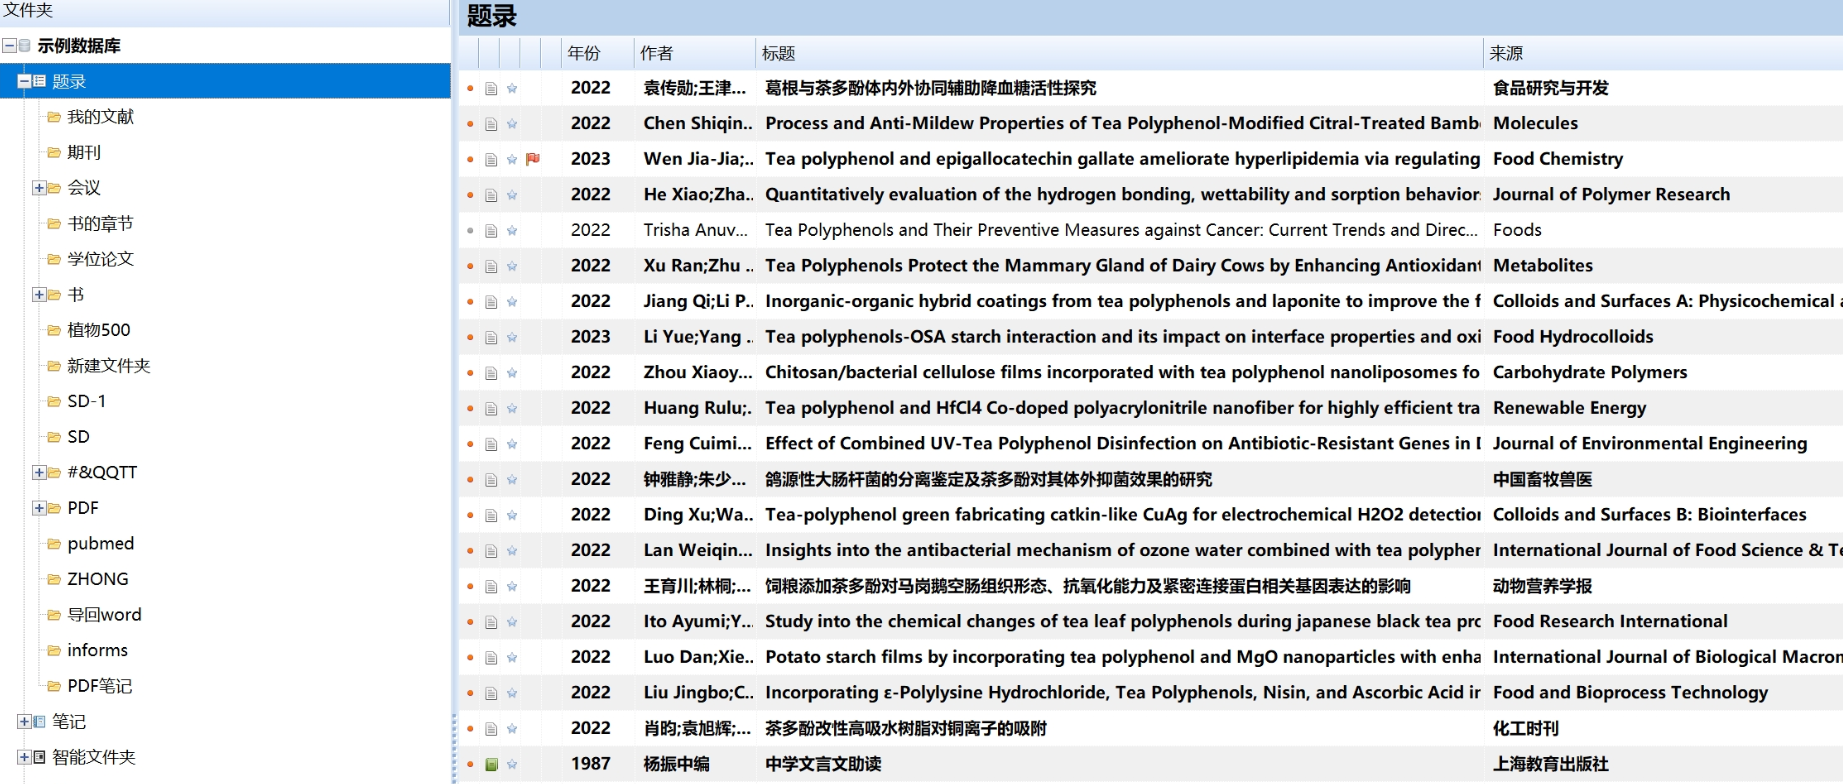Image resolution: width=1843 pixels, height=784 pixels.
Task: Toggle read-status dot on 袁传勋 row
Action: tap(470, 88)
